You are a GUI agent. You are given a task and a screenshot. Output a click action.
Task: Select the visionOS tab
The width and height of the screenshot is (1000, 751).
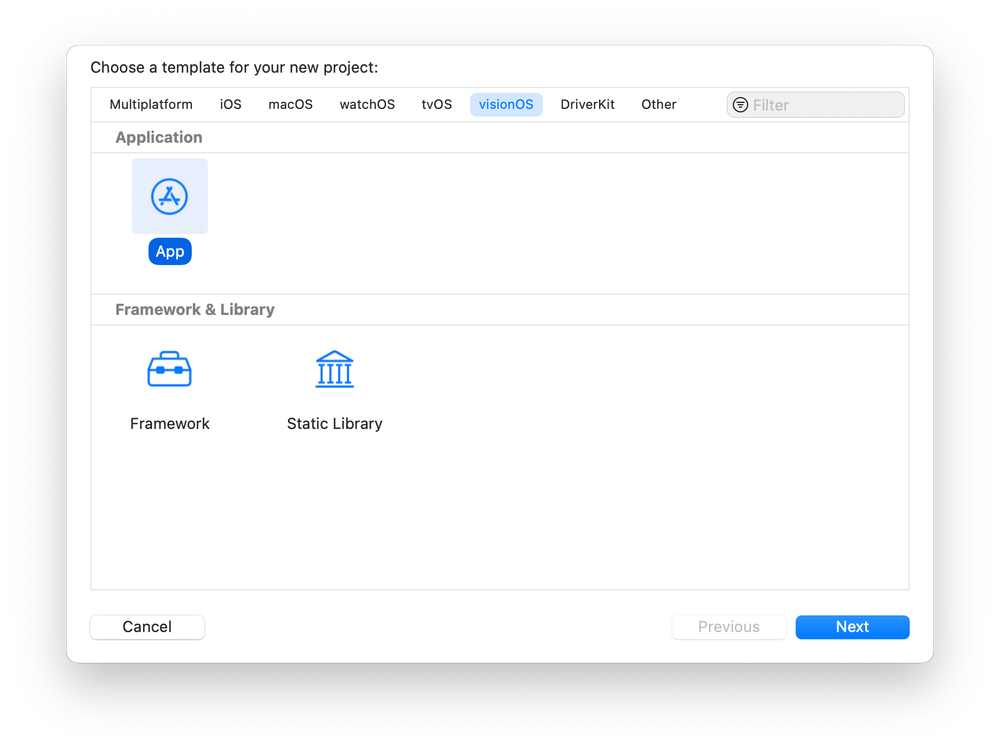click(506, 105)
